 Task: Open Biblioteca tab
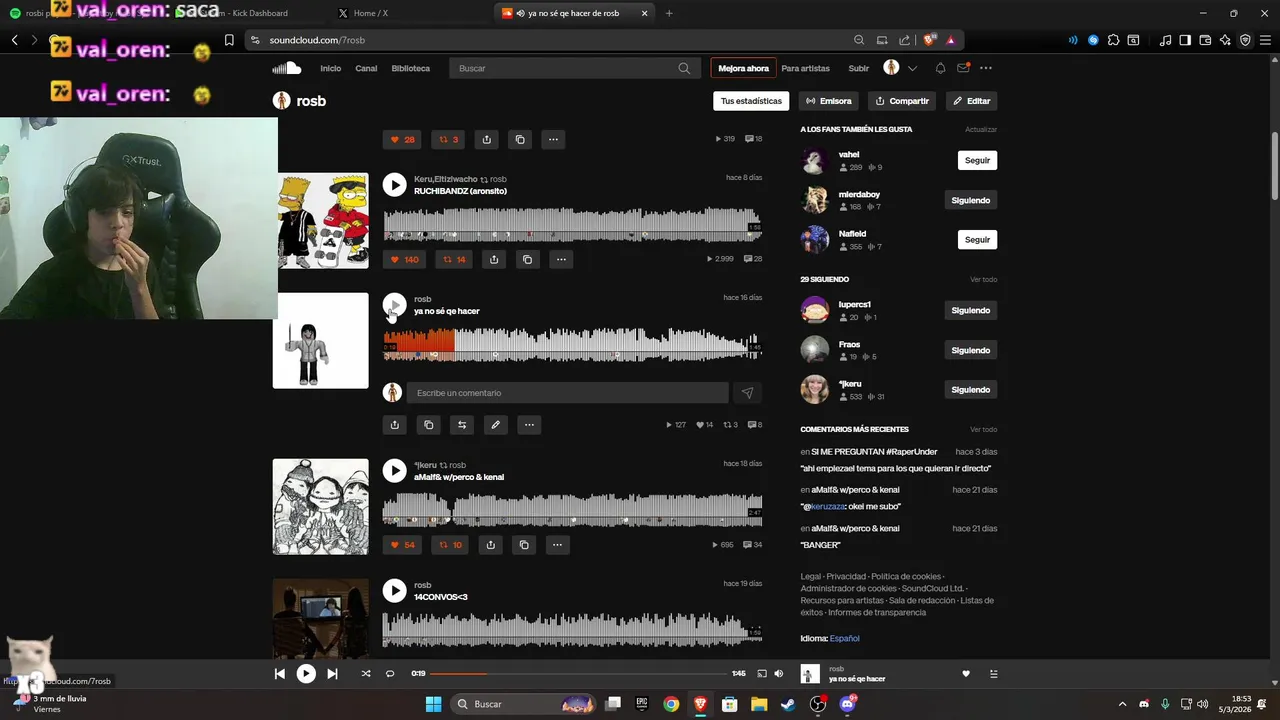[x=411, y=68]
